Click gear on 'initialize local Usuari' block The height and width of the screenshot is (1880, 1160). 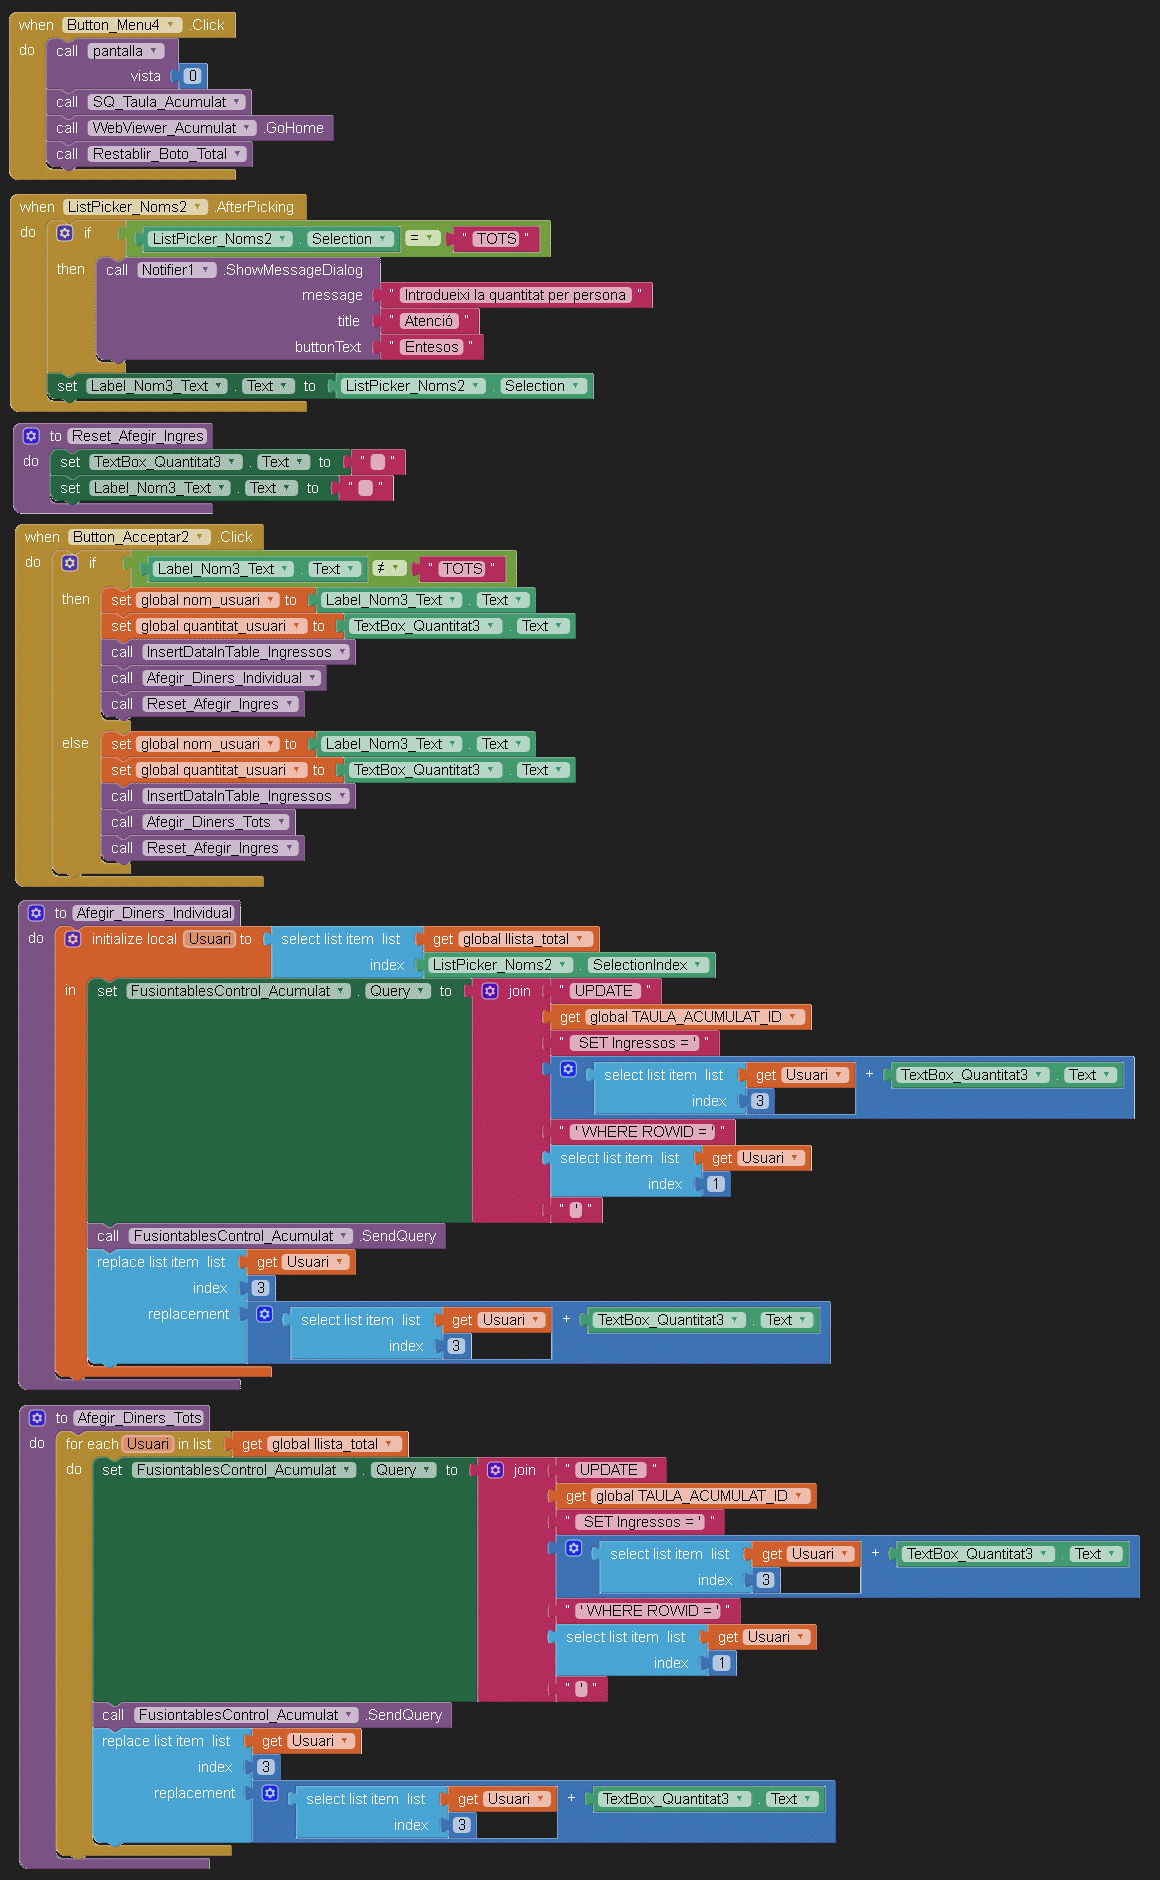[73, 939]
